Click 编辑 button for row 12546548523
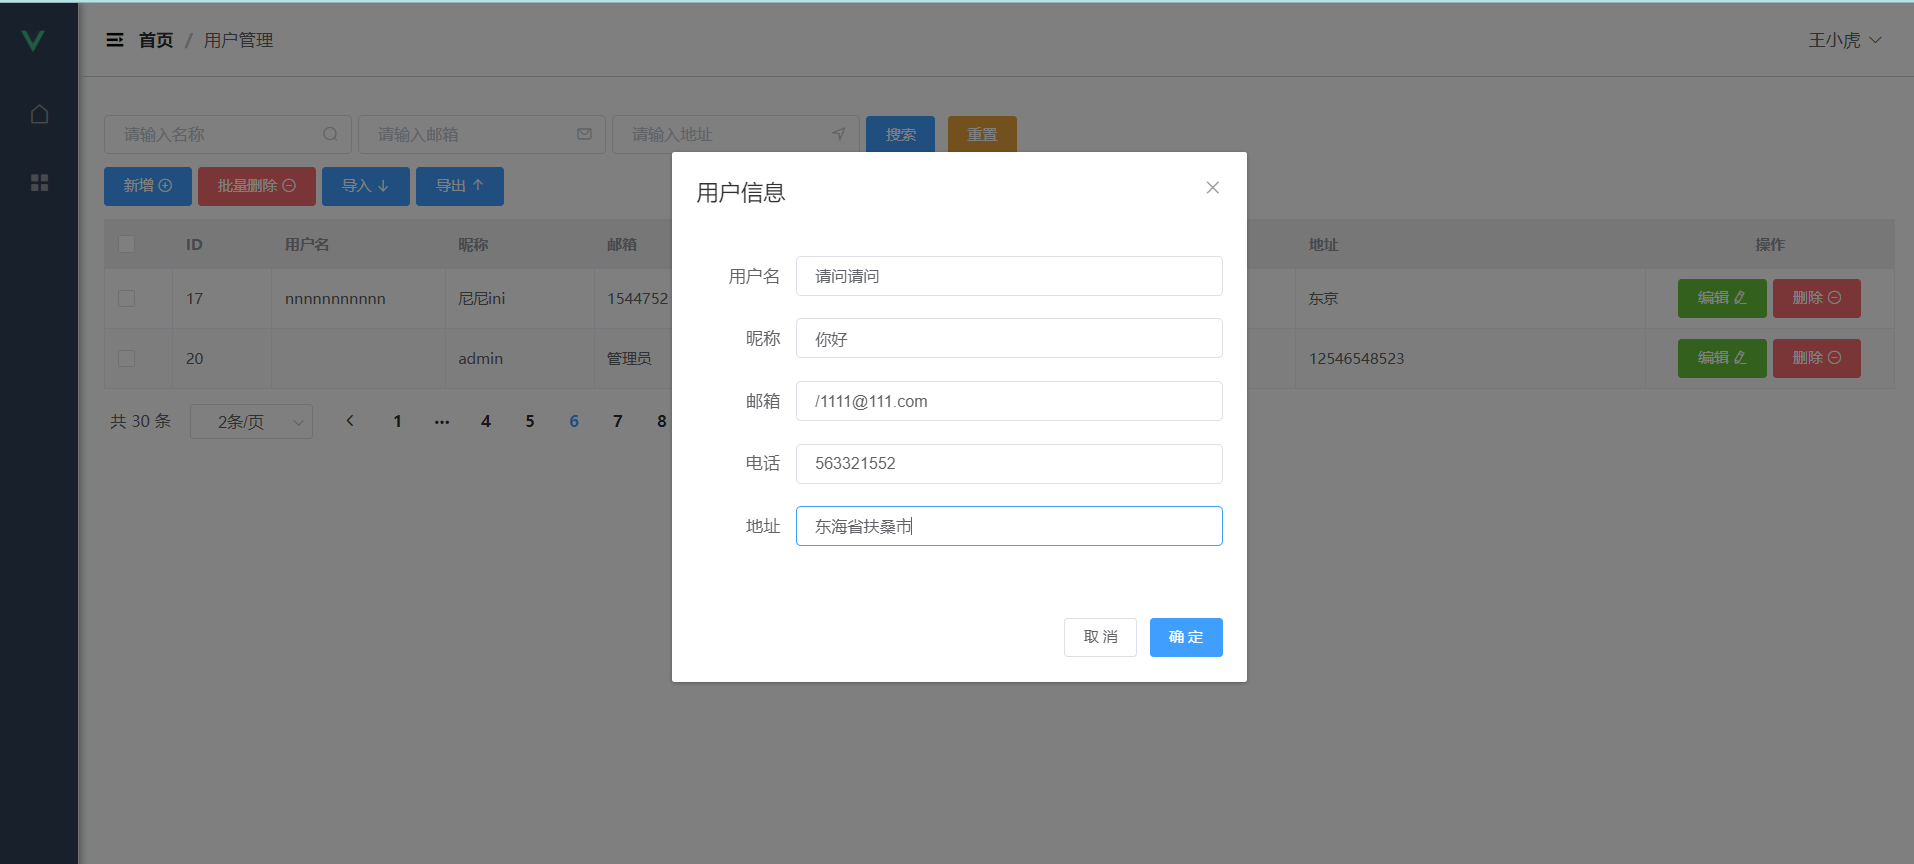Viewport: 1914px width, 864px height. click(x=1722, y=358)
